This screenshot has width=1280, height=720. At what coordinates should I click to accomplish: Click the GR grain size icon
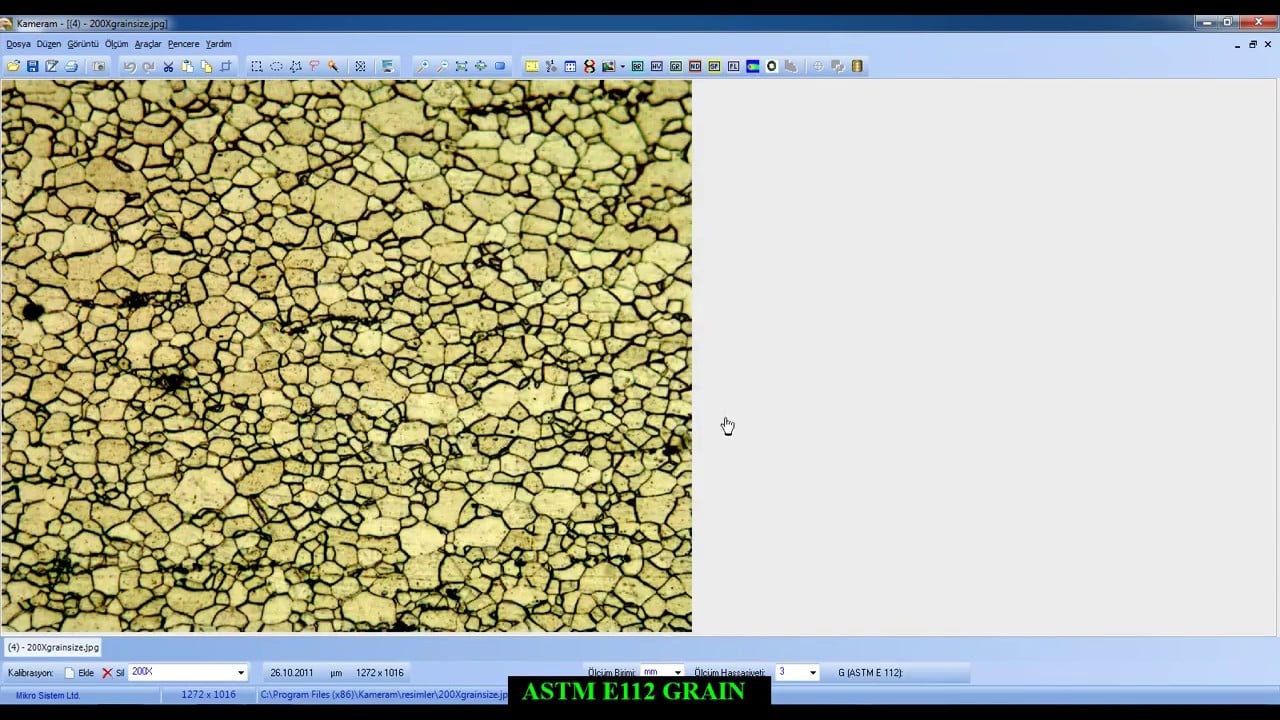click(676, 66)
